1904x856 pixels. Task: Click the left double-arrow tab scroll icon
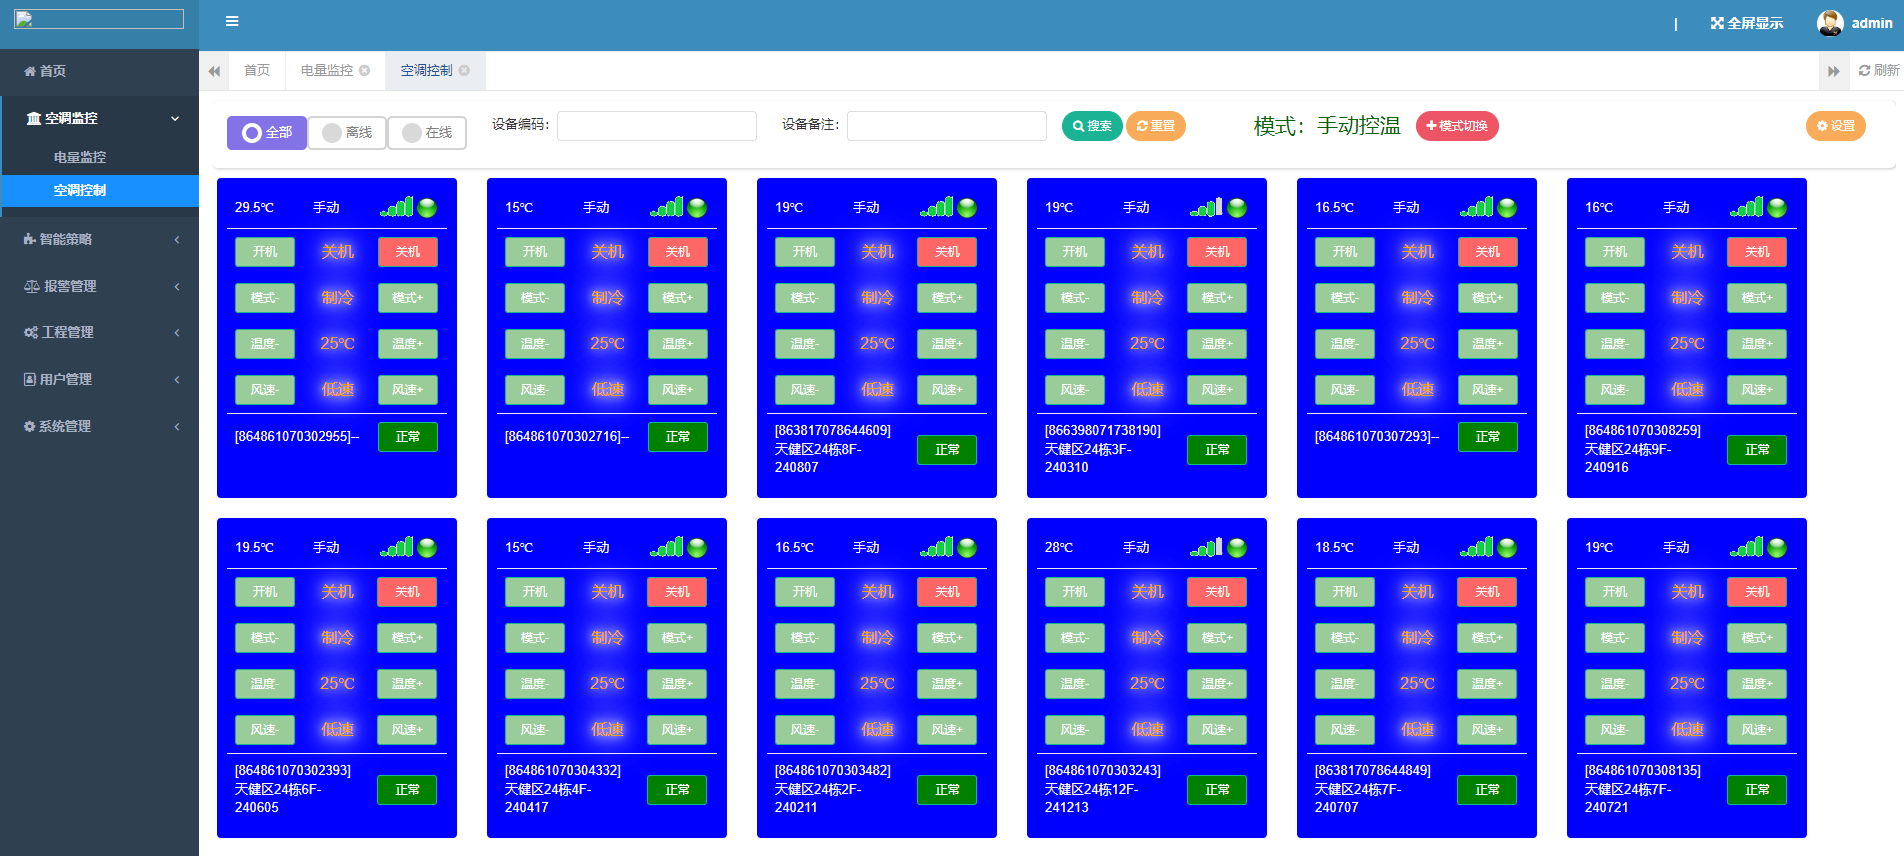214,71
